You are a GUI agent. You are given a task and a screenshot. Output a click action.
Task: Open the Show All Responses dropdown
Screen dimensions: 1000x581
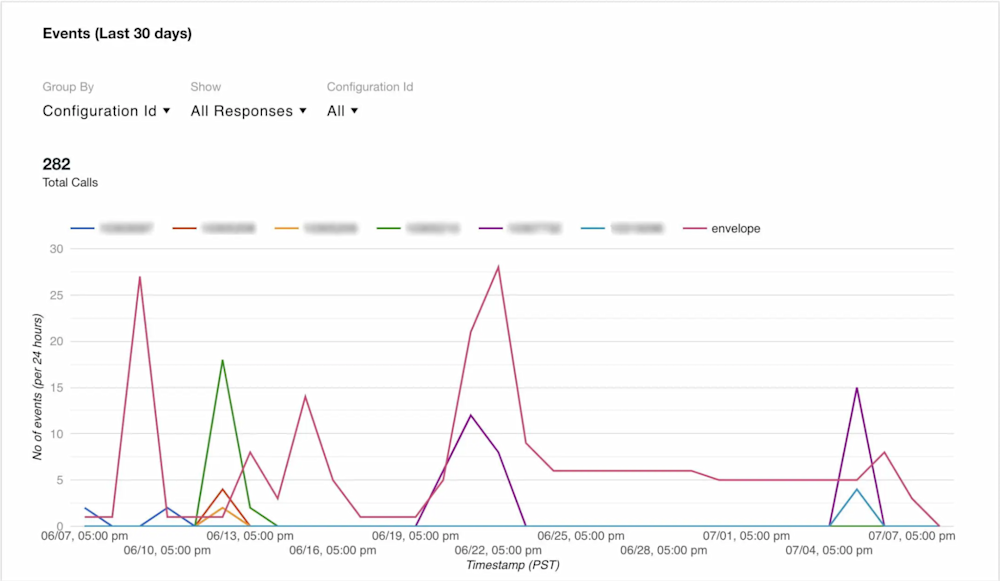pyautogui.click(x=248, y=110)
